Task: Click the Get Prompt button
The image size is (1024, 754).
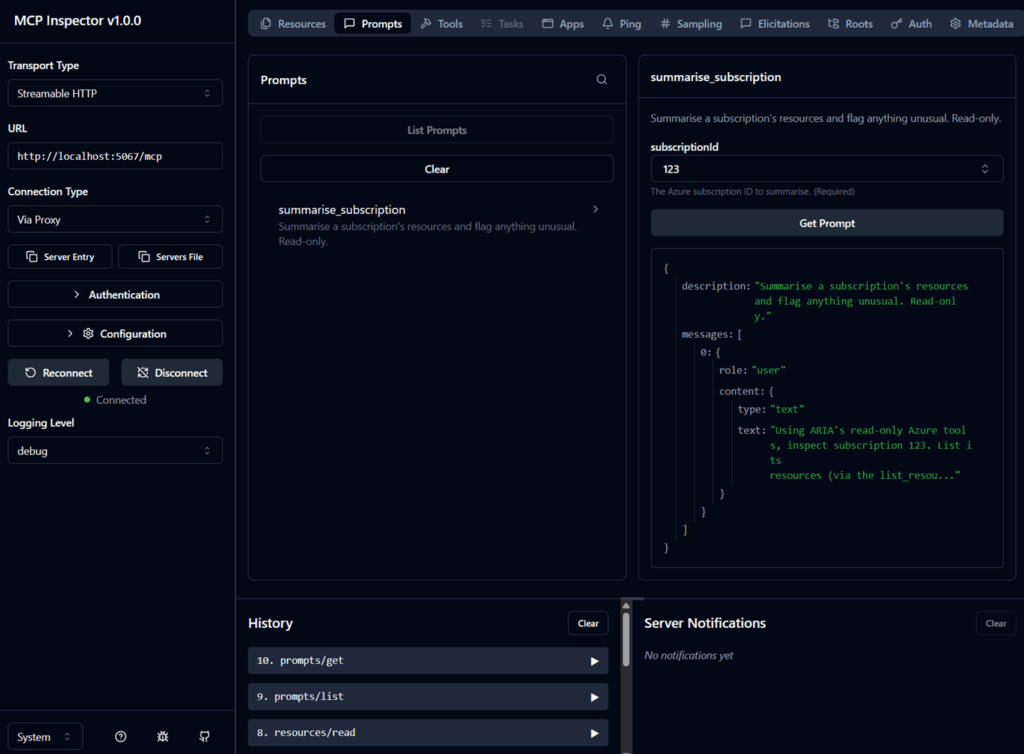Action: pyautogui.click(x=827, y=223)
